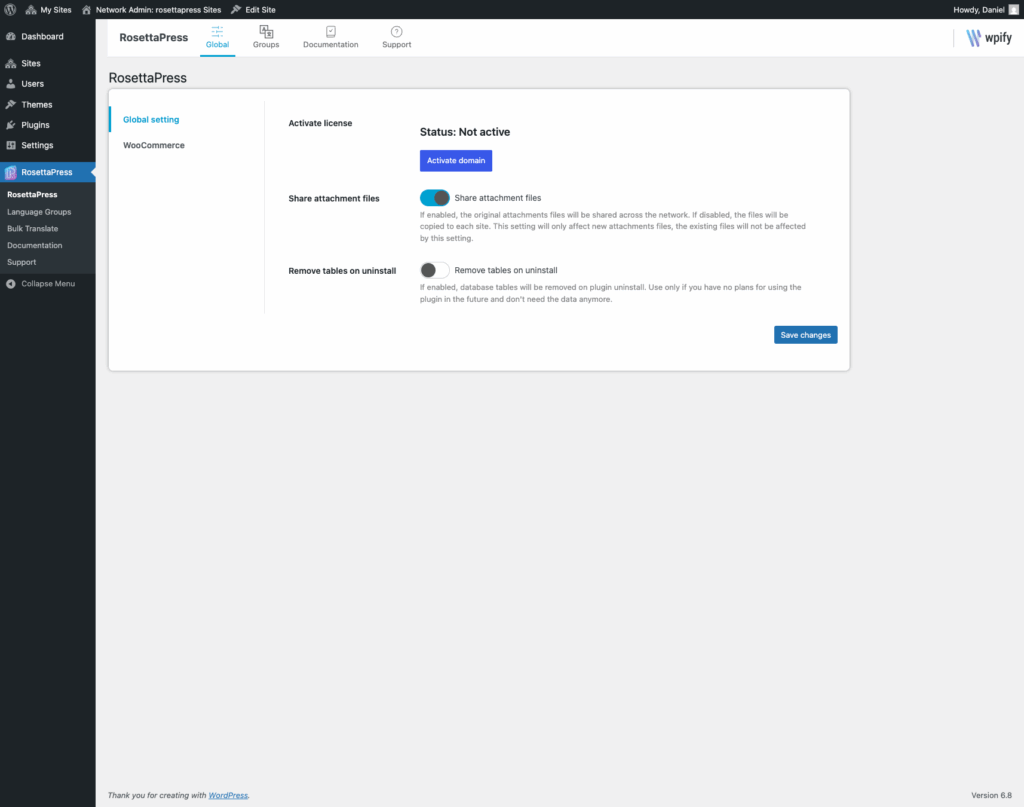Click the user avatar in admin bar
Viewport: 1024px width, 807px height.
click(x=1014, y=10)
